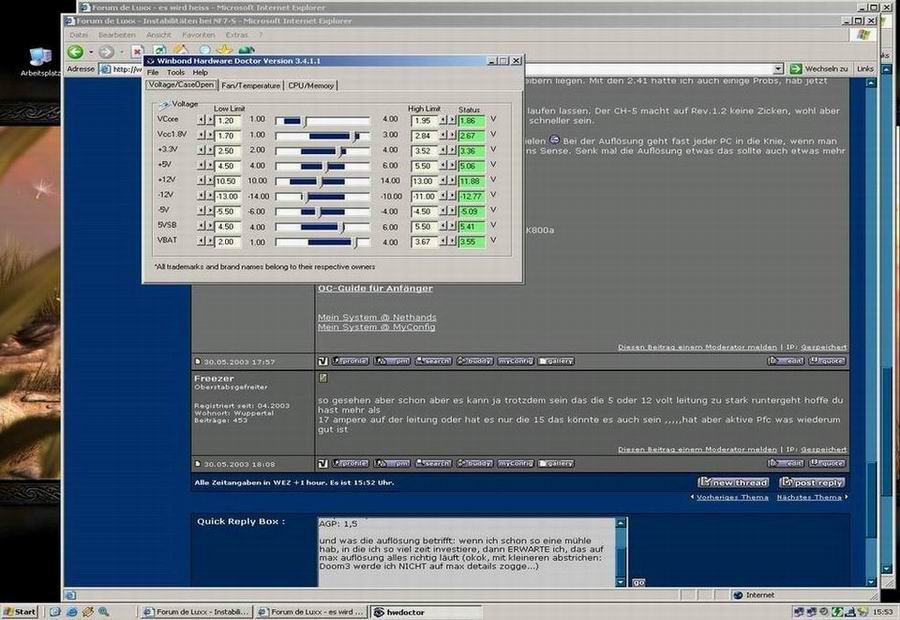Click the pm button in the 17:57 post row
This screenshot has height=620, width=900.
[x=392, y=361]
